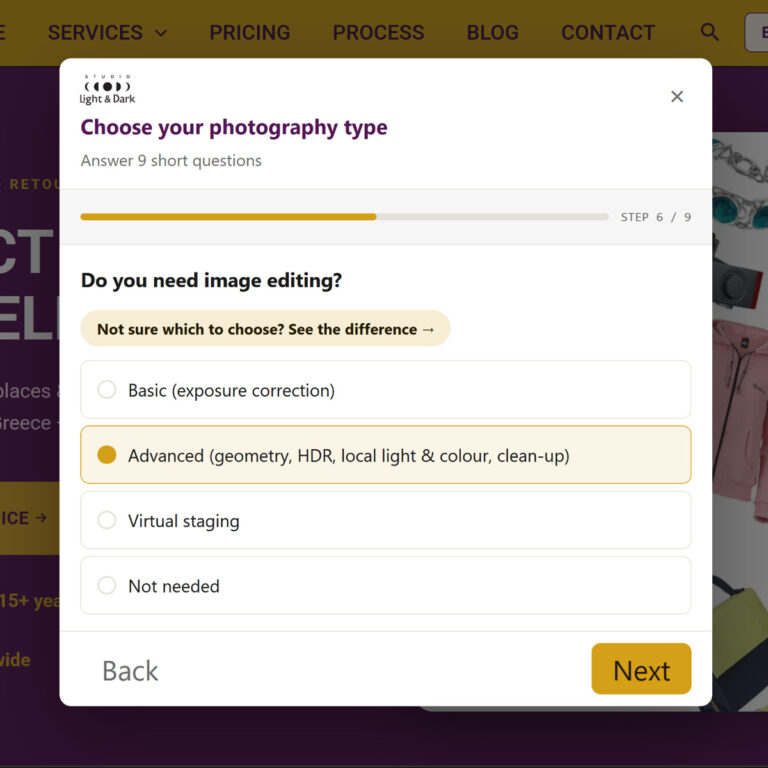Select Basic exposure correction radio option
768x768 pixels.
(x=385, y=390)
